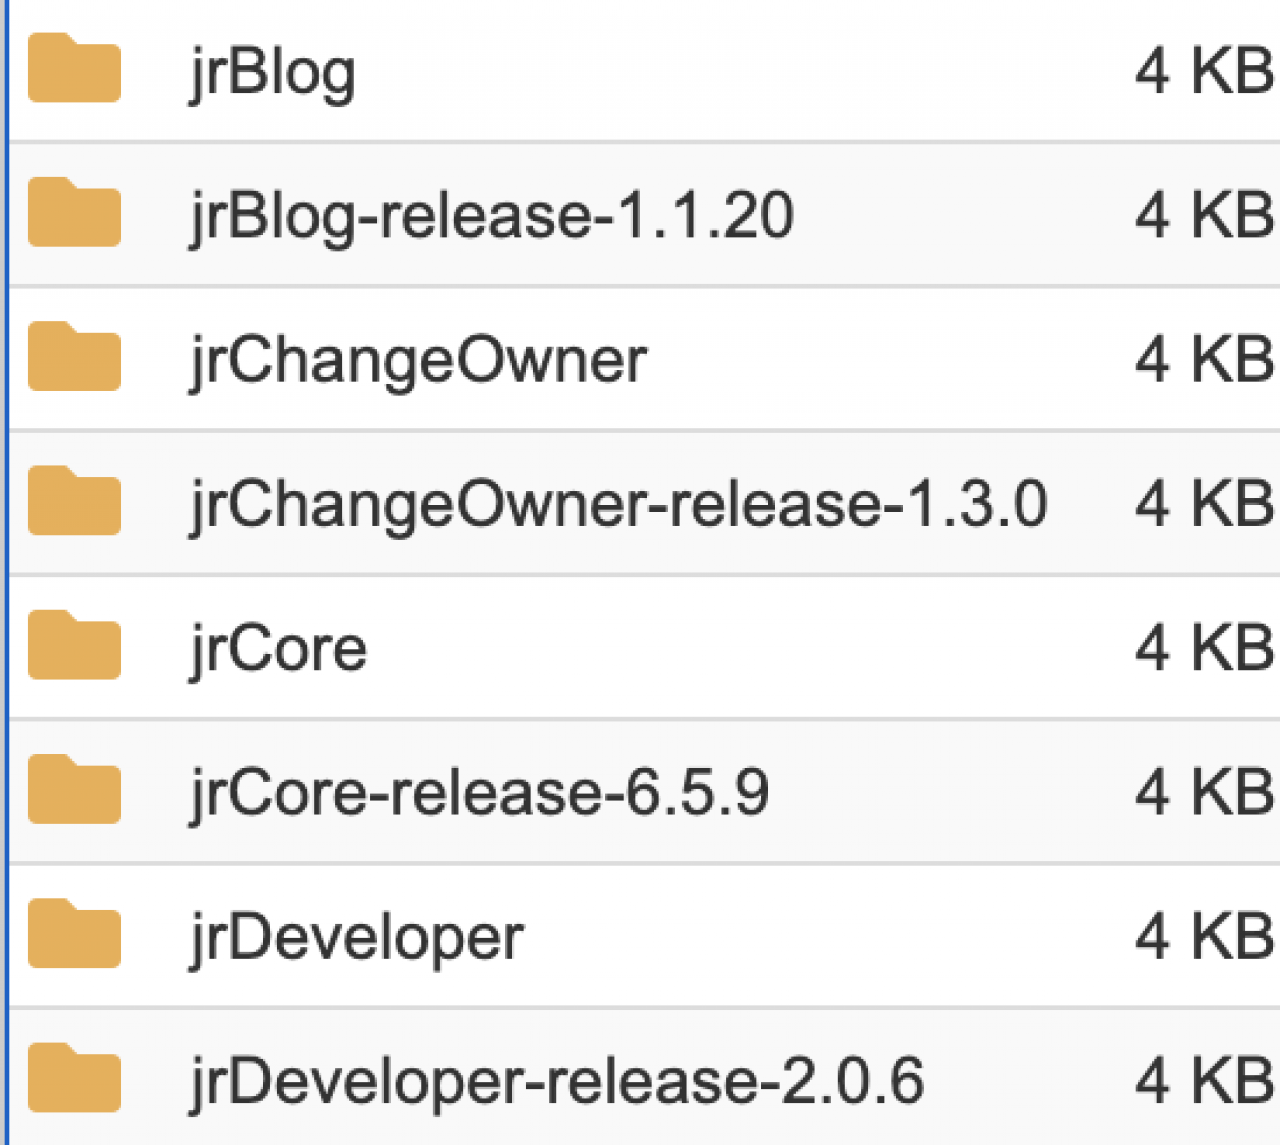Open jrDeveloper-release-2.0.6 by its name
The height and width of the screenshot is (1145, 1280).
[x=557, y=1082]
